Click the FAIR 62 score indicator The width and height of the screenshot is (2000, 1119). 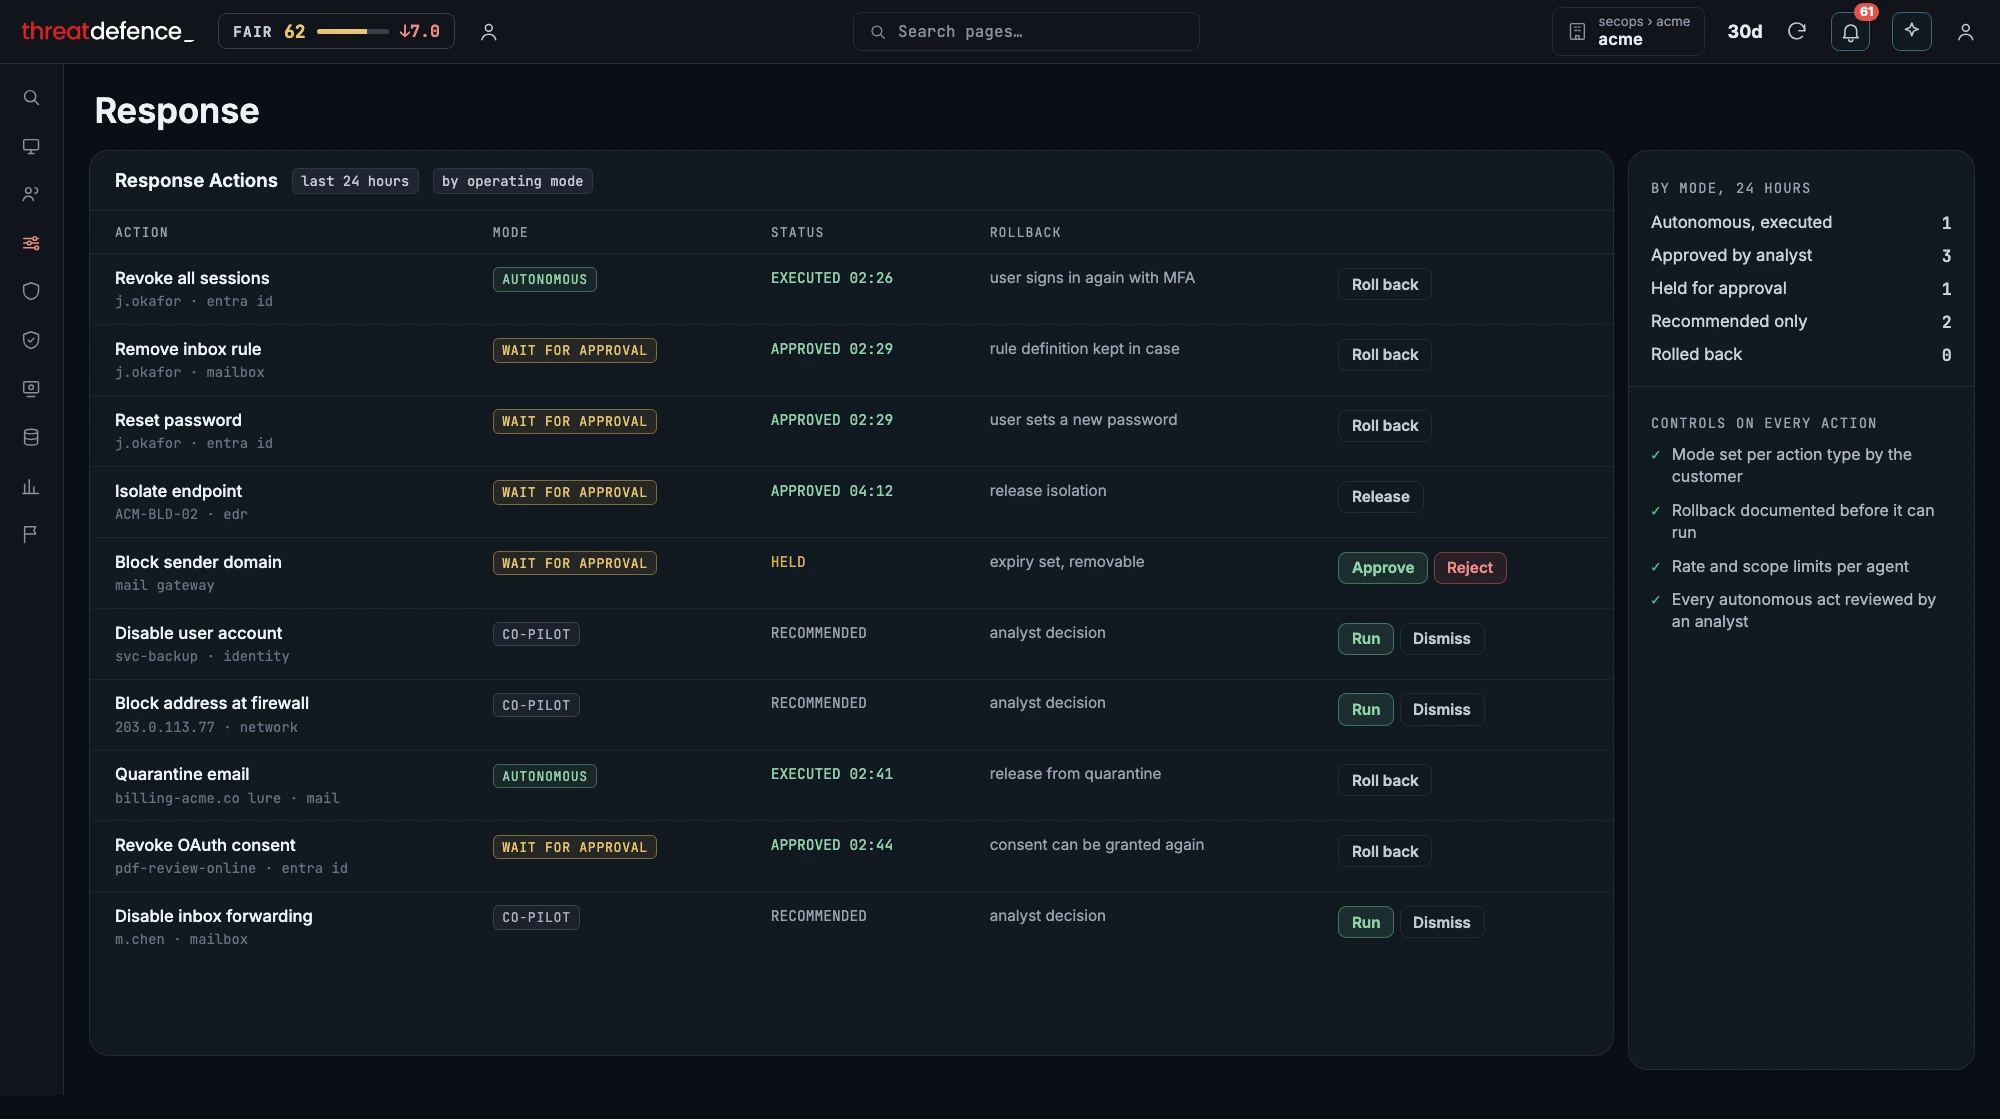point(336,31)
